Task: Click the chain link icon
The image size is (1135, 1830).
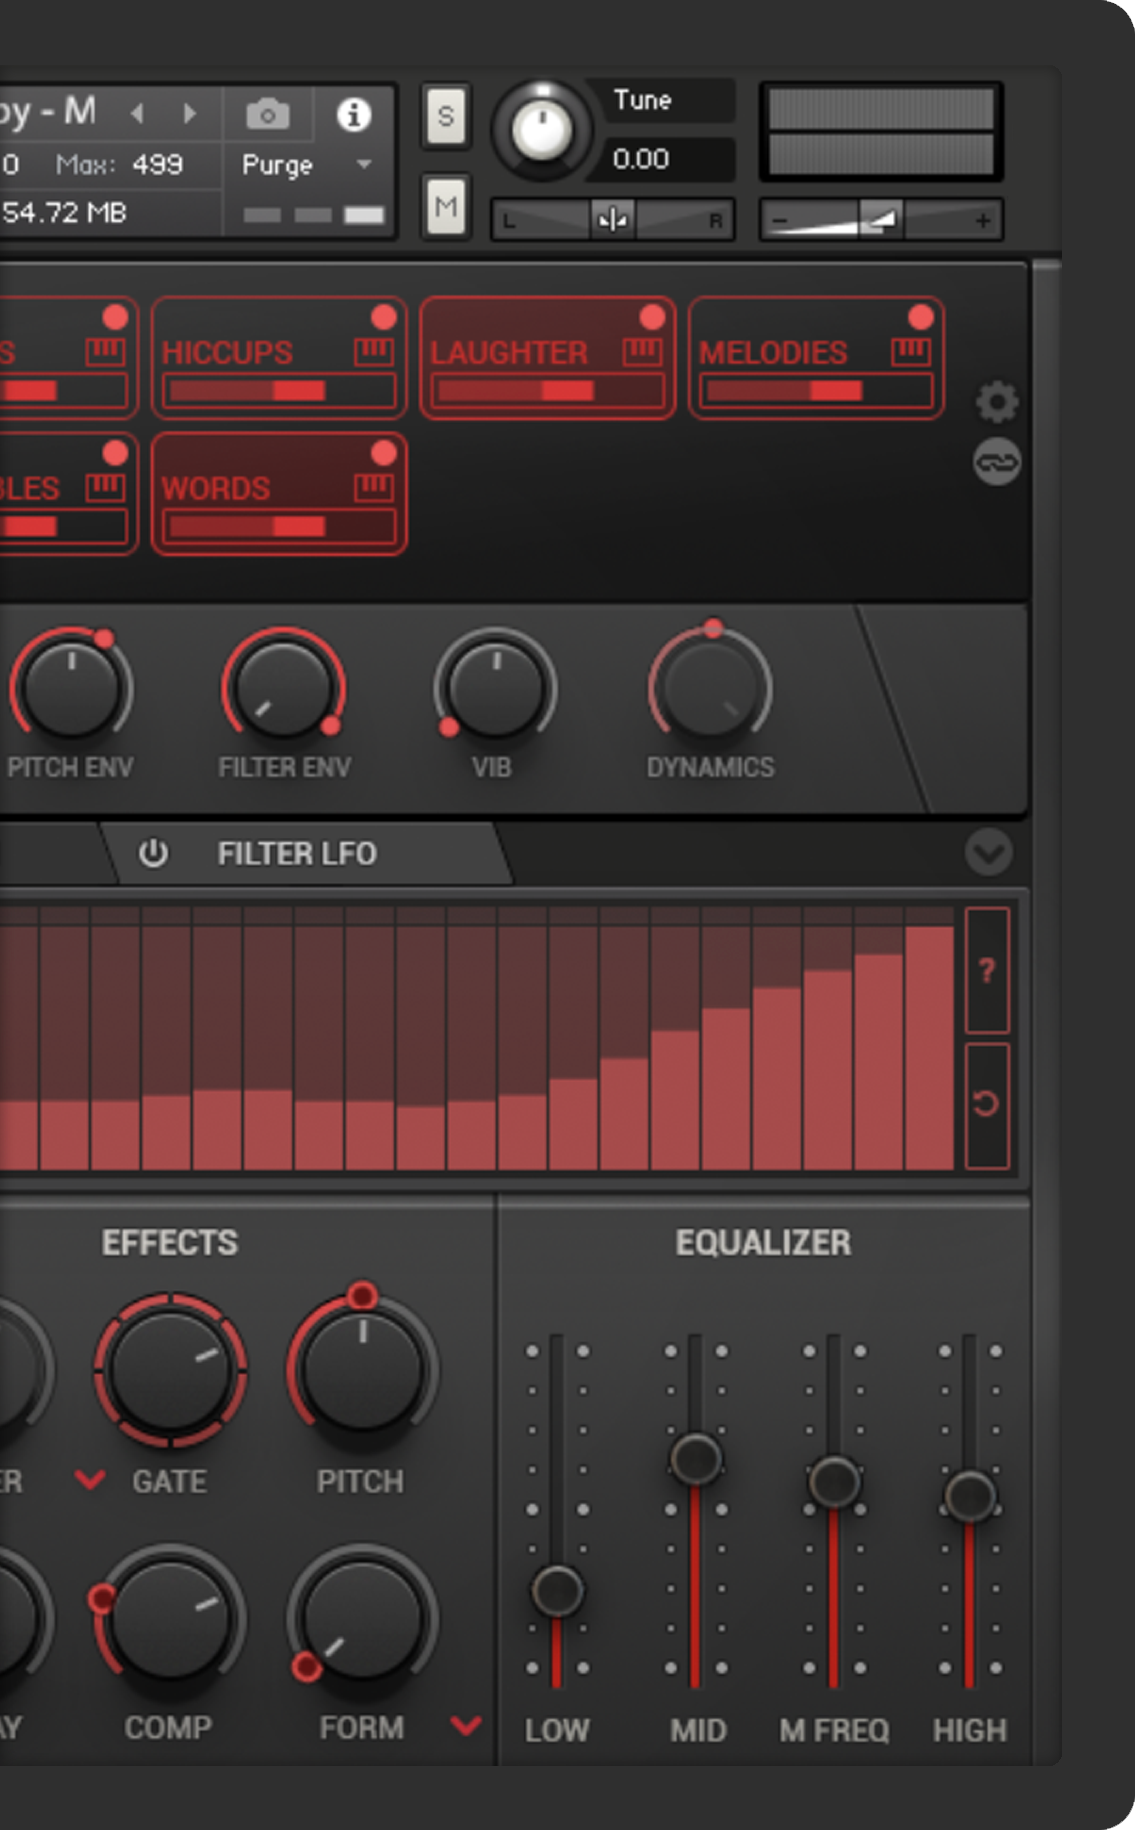Action: pos(997,462)
